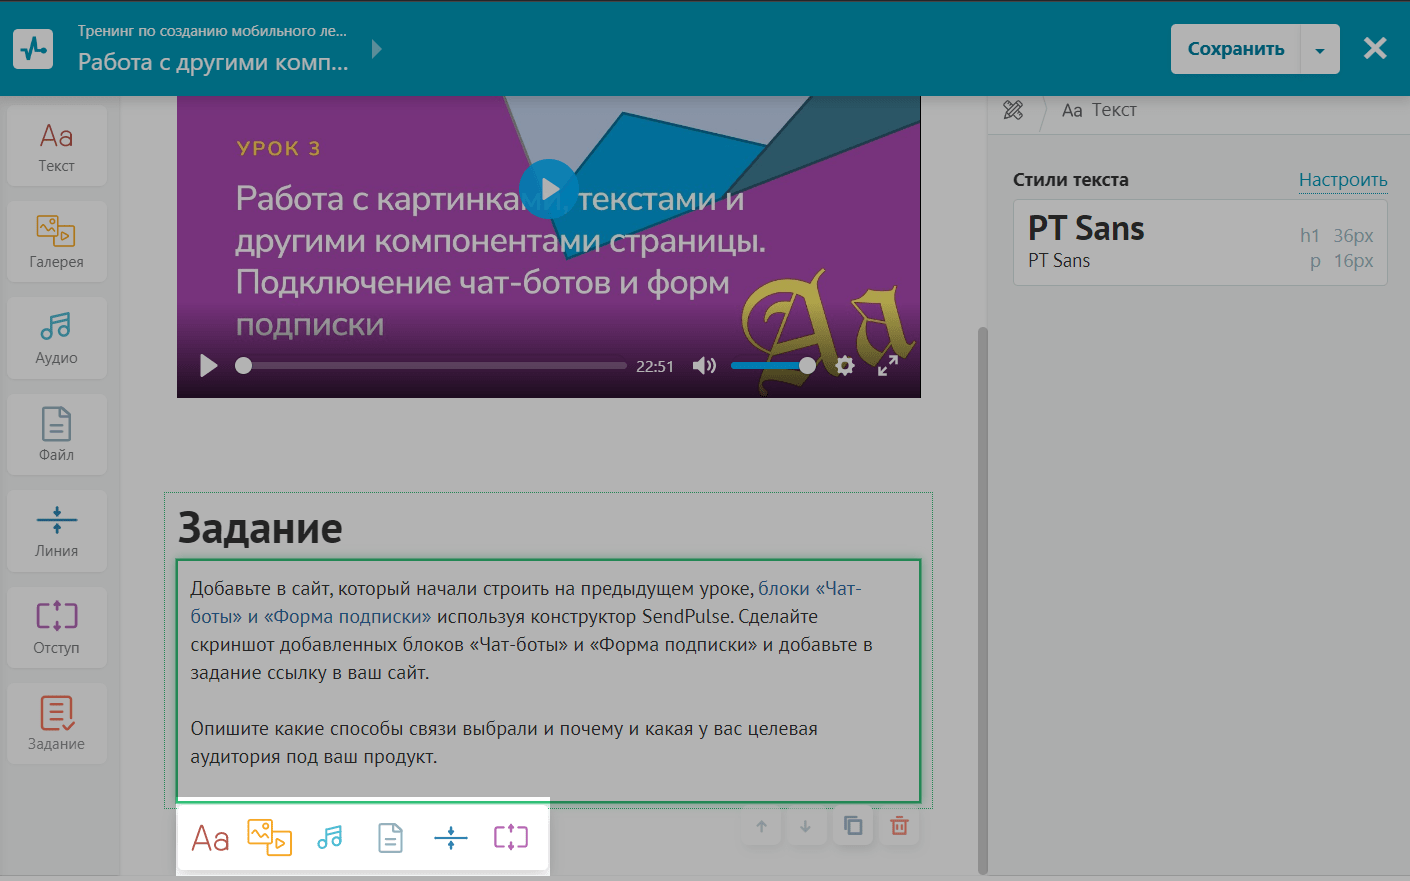Duplicate the selected block

(x=853, y=826)
